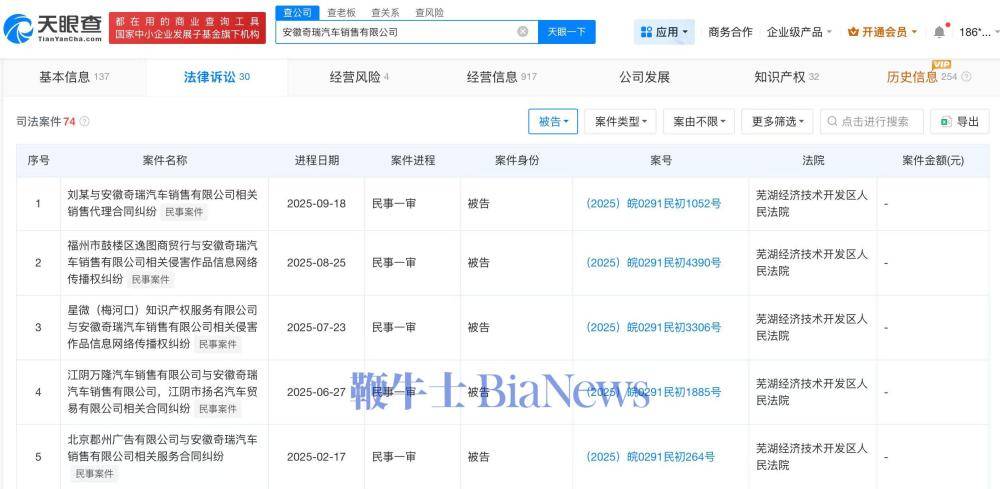Image resolution: width=1000 pixels, height=489 pixels.
Task: Select the 查老板 search tab
Action: click(x=341, y=12)
